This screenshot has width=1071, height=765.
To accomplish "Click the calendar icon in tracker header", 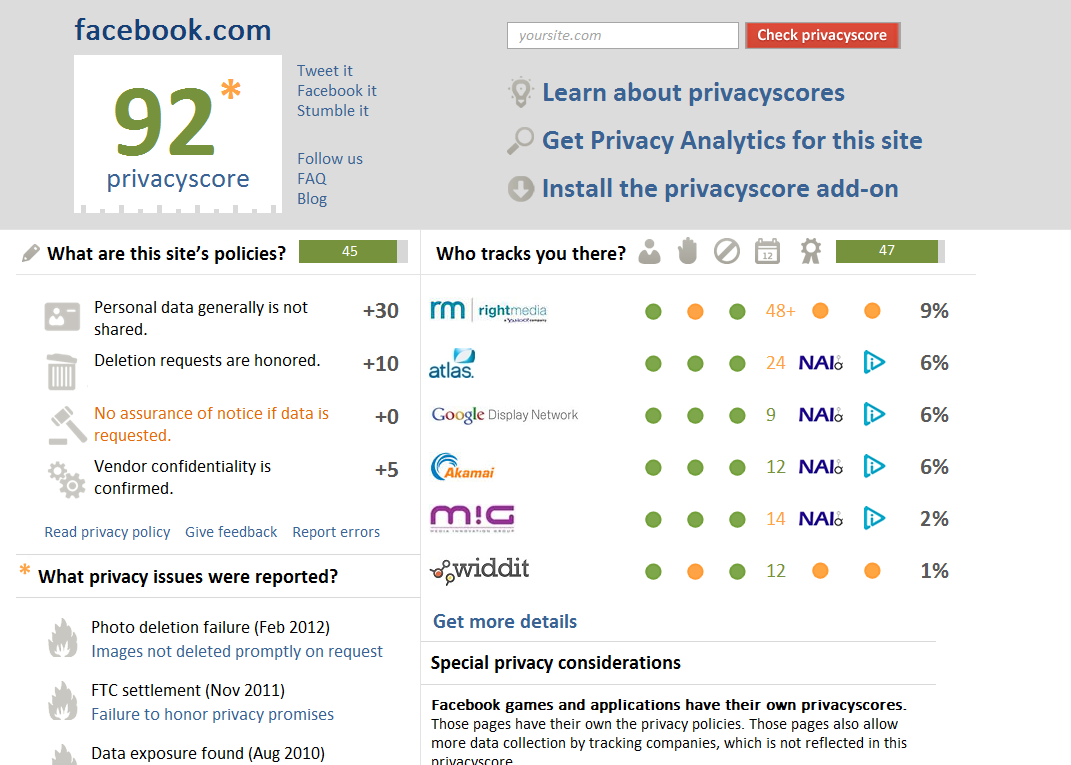I will click(768, 251).
